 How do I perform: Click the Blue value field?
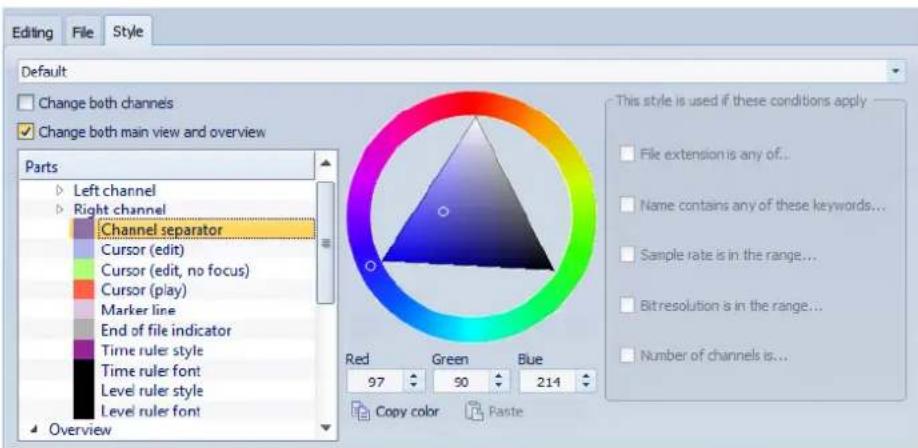coord(548,382)
